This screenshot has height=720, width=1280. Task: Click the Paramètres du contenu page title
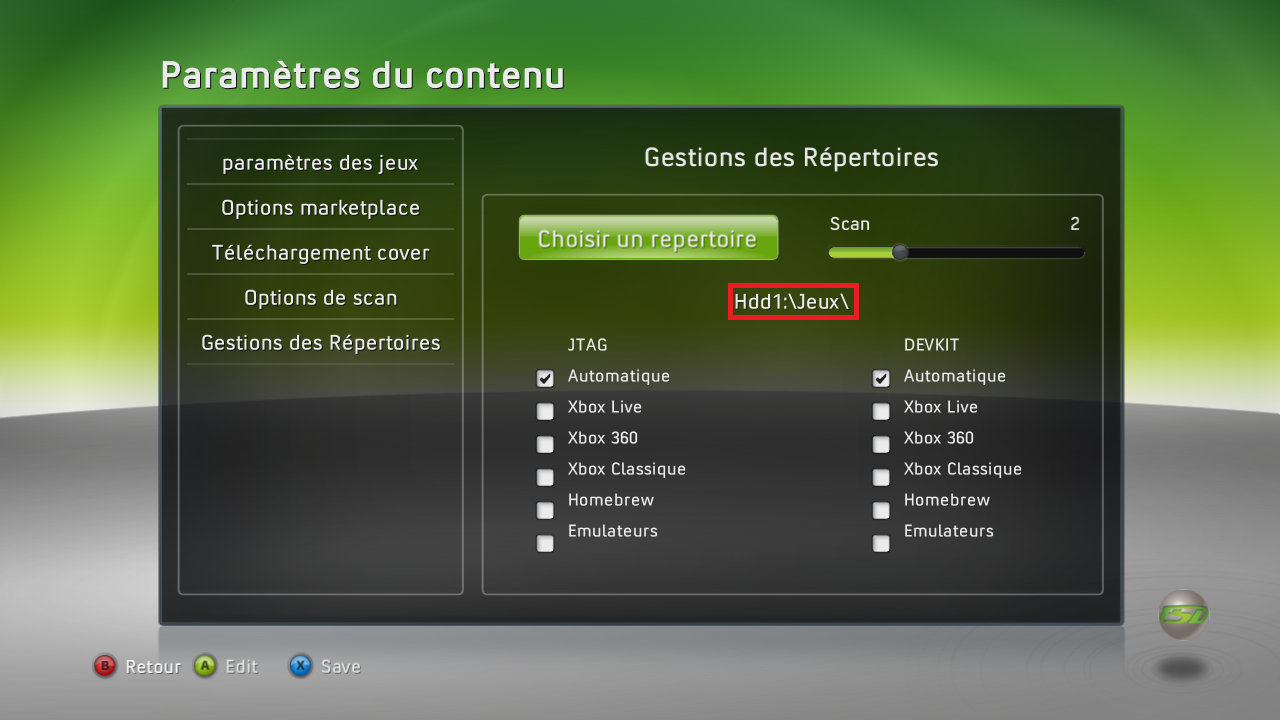(x=362, y=75)
